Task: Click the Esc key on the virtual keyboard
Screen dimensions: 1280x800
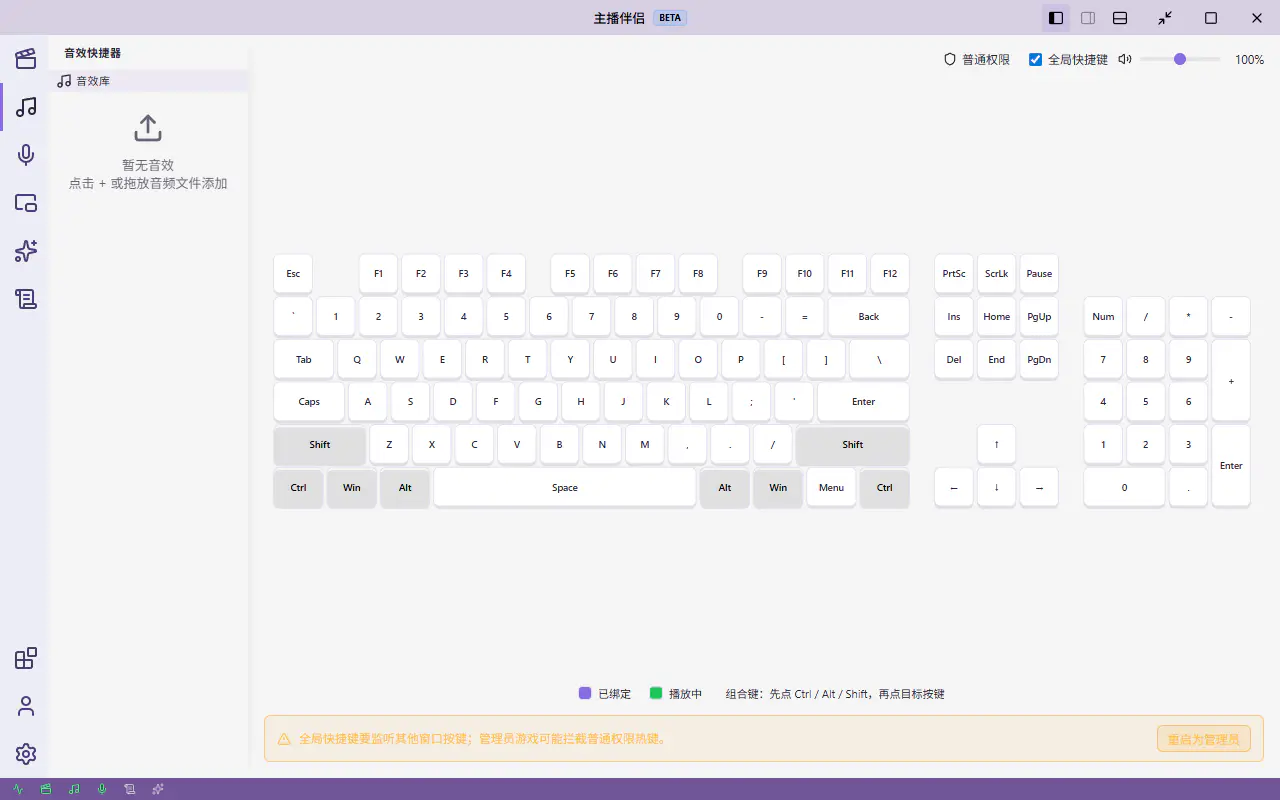Action: [293, 273]
